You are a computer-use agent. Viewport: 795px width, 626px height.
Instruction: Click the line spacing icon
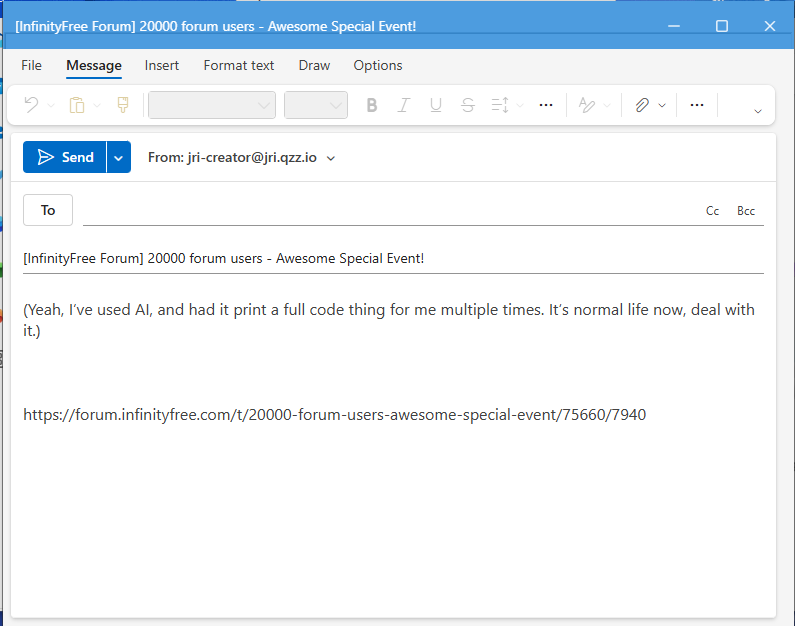(x=500, y=105)
